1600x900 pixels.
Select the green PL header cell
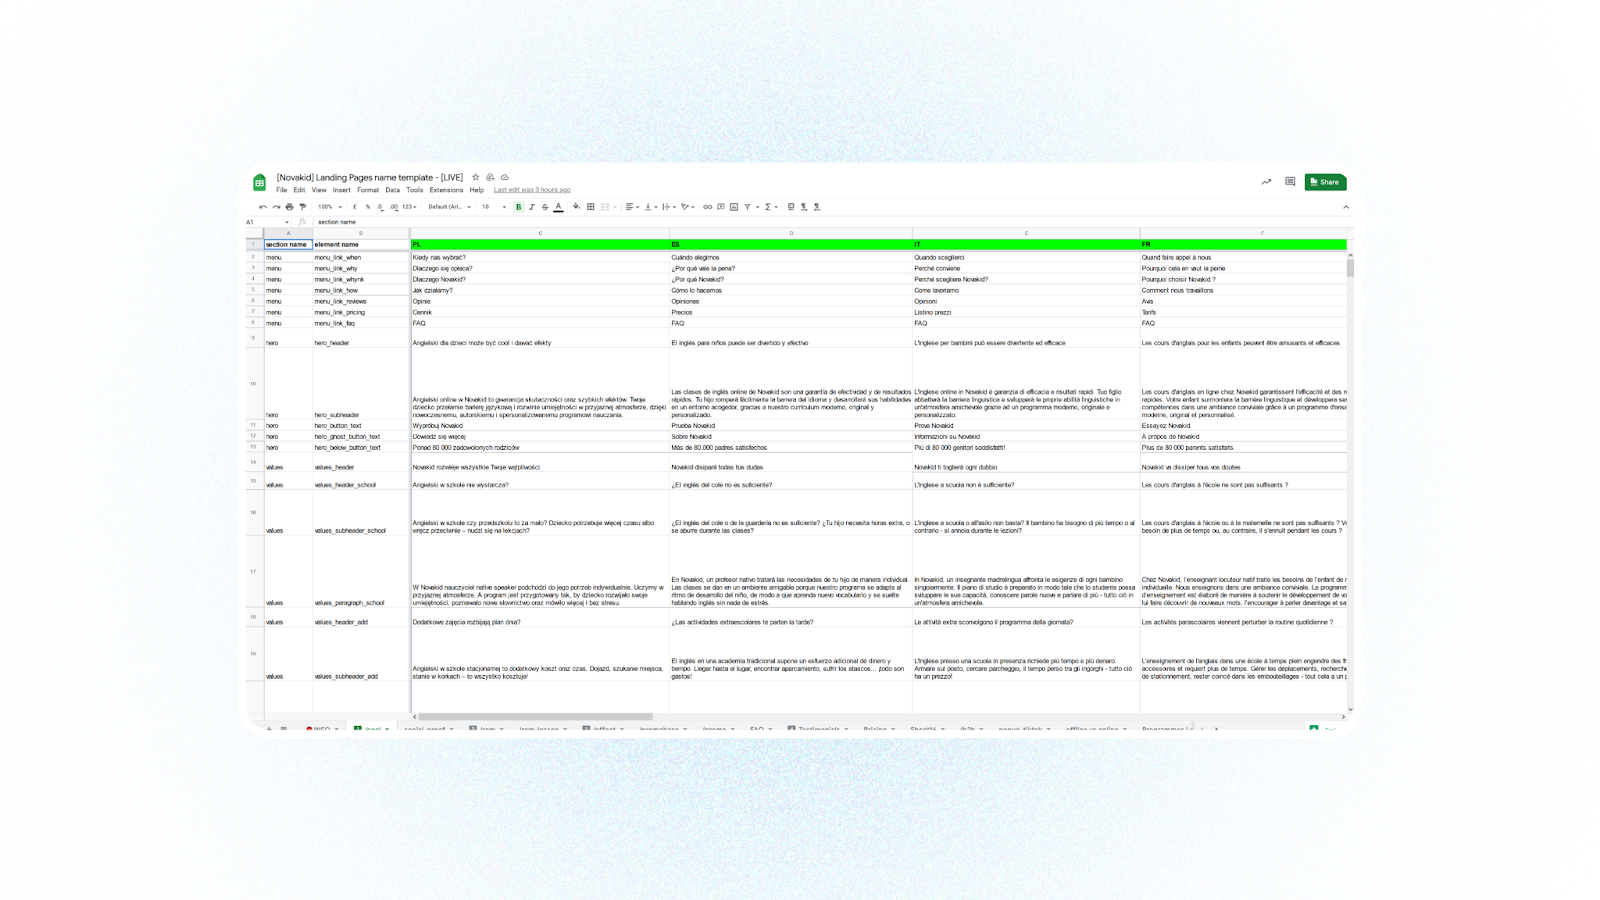click(x=540, y=244)
